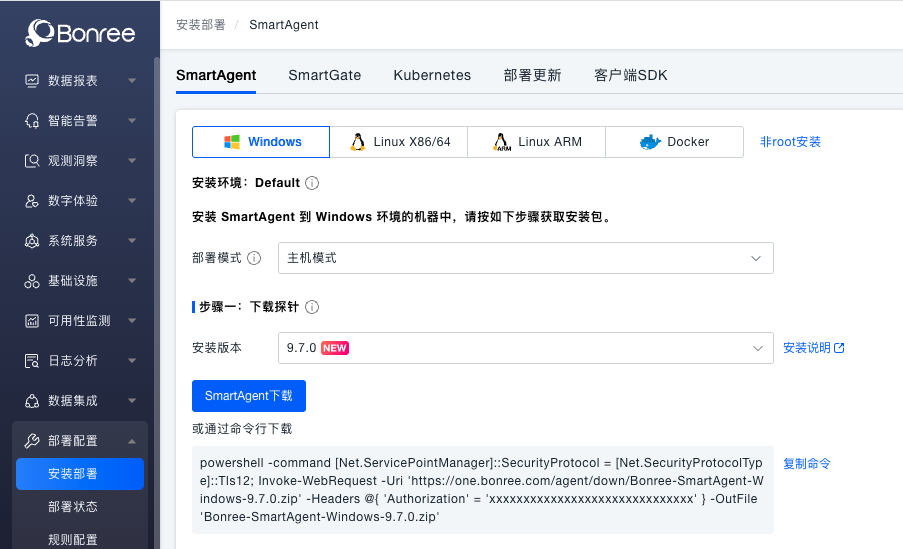Image resolution: width=903 pixels, height=549 pixels.
Task: Choose the Docker platform option
Action: pyautogui.click(x=674, y=142)
